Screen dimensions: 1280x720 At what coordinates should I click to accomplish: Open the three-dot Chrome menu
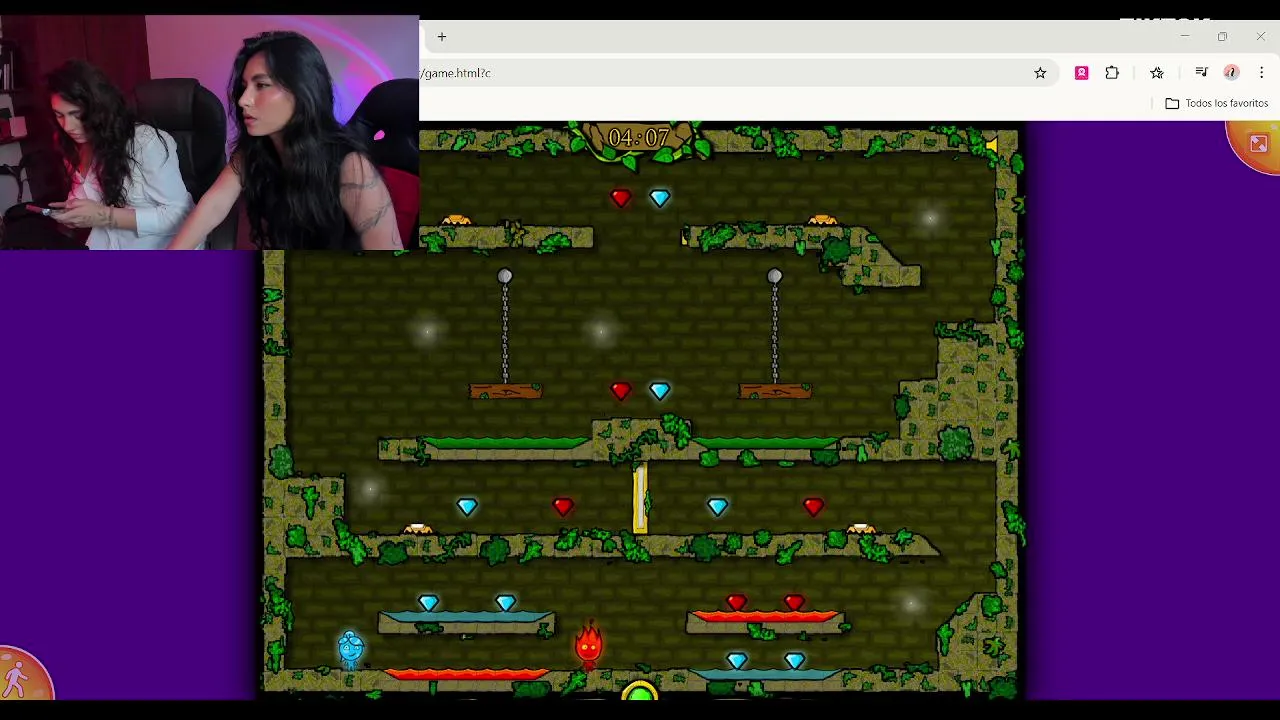point(1262,73)
